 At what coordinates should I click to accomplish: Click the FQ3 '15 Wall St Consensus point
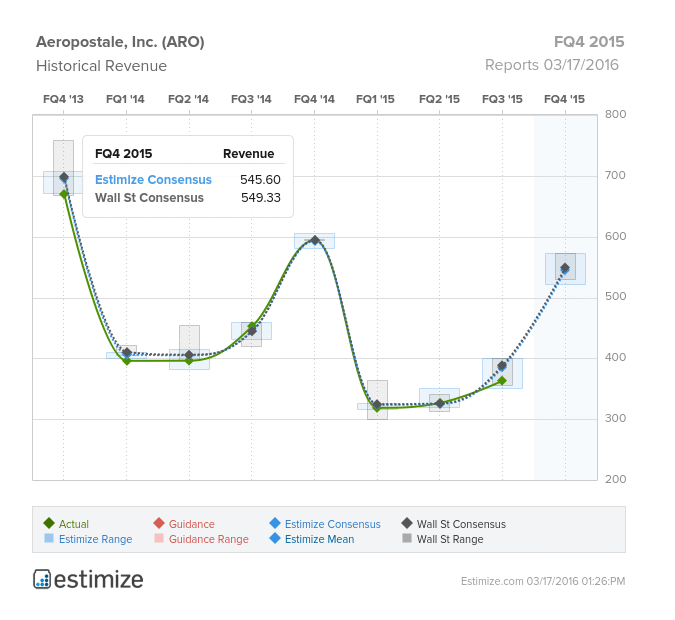tap(502, 366)
